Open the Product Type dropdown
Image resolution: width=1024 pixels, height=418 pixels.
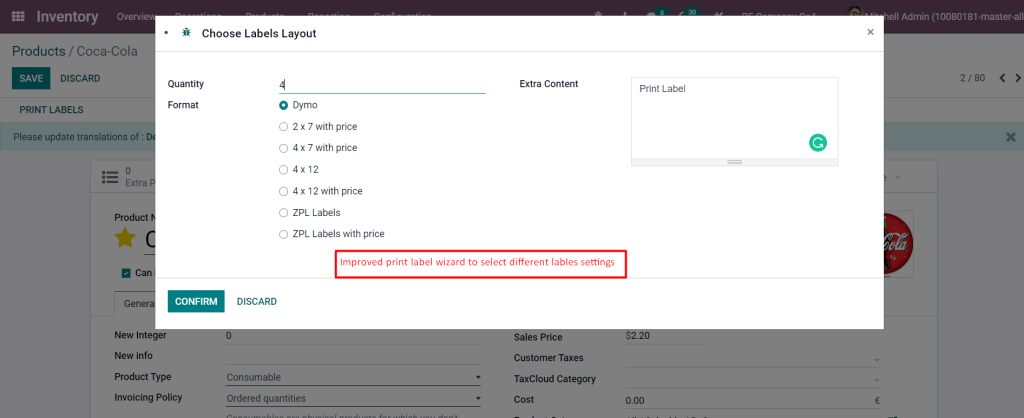click(353, 378)
